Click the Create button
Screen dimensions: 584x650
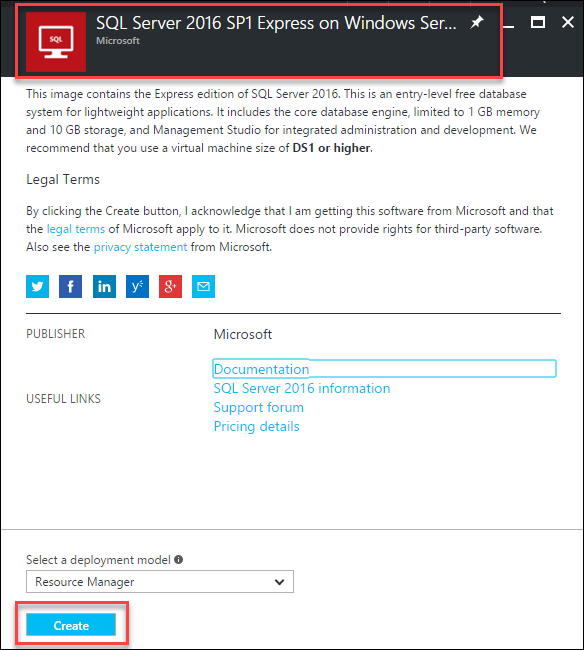click(71, 625)
